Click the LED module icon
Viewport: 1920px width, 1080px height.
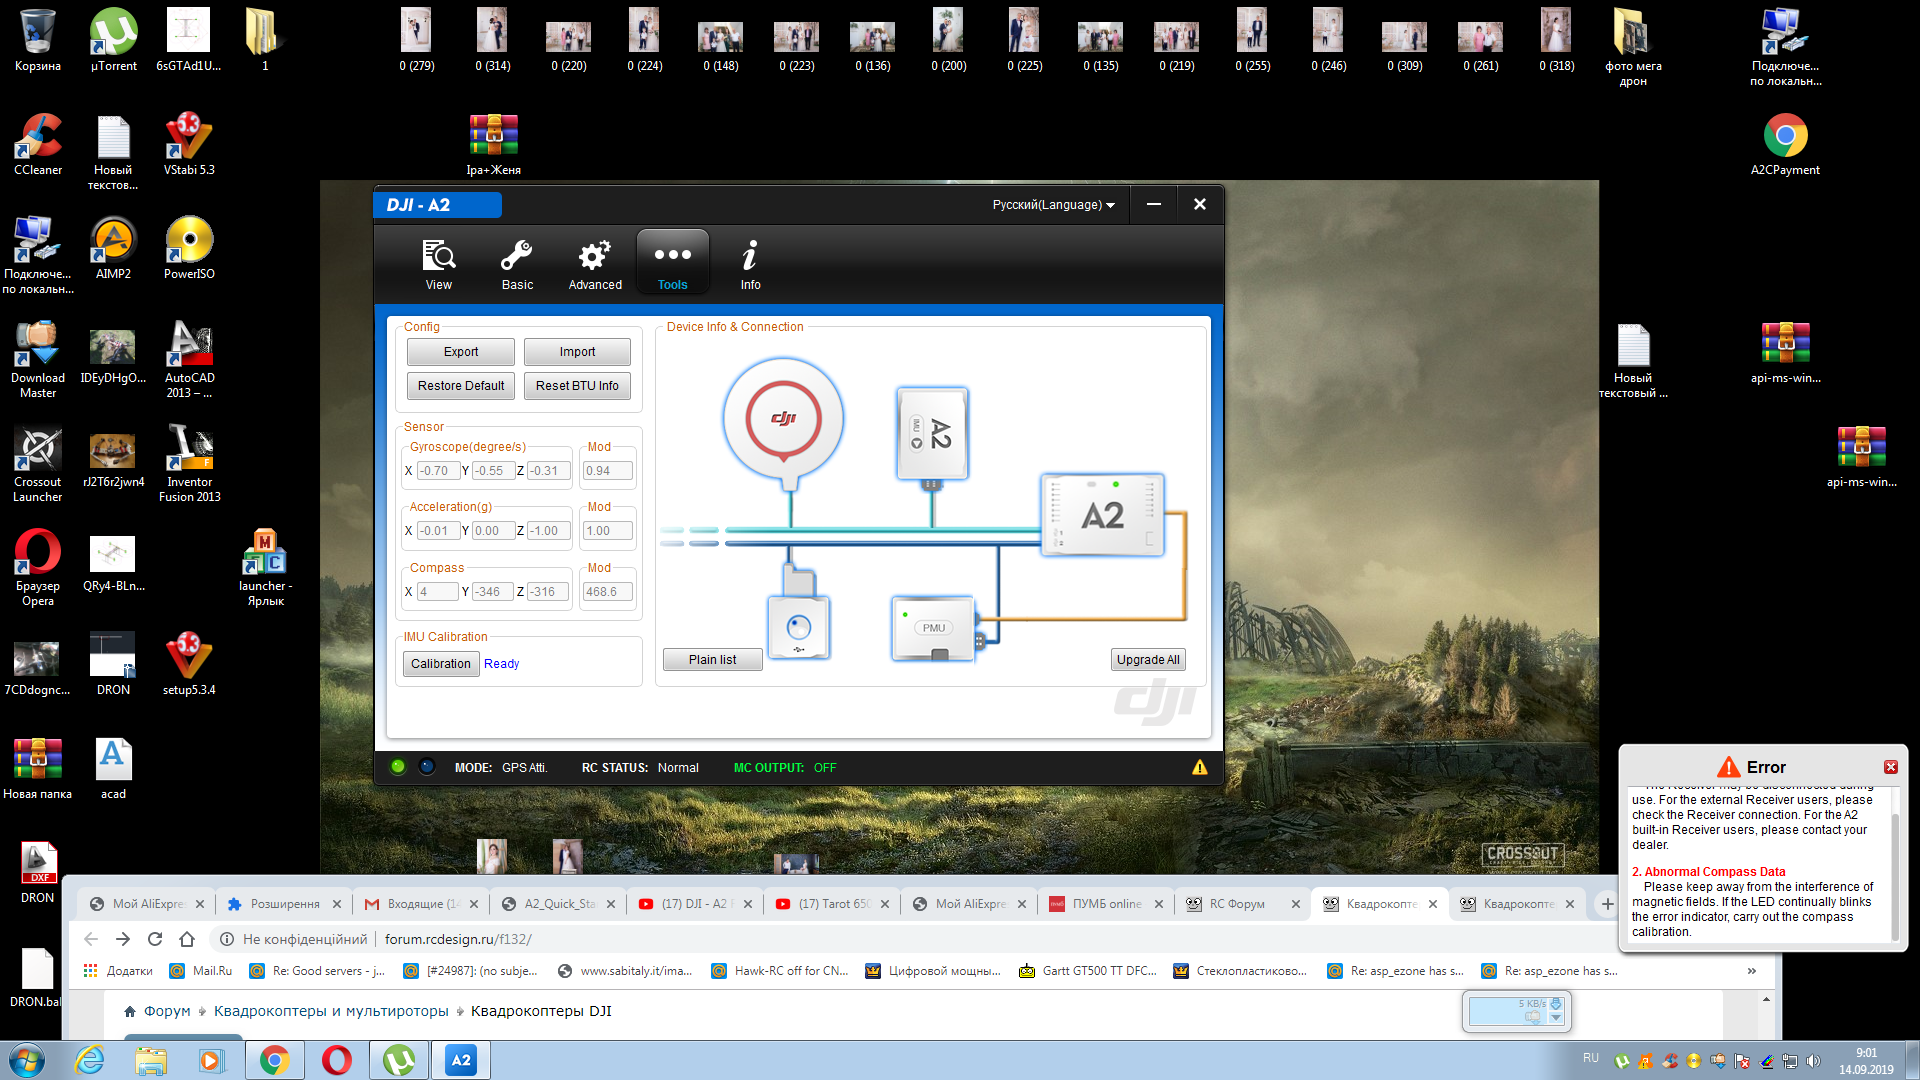[798, 627]
